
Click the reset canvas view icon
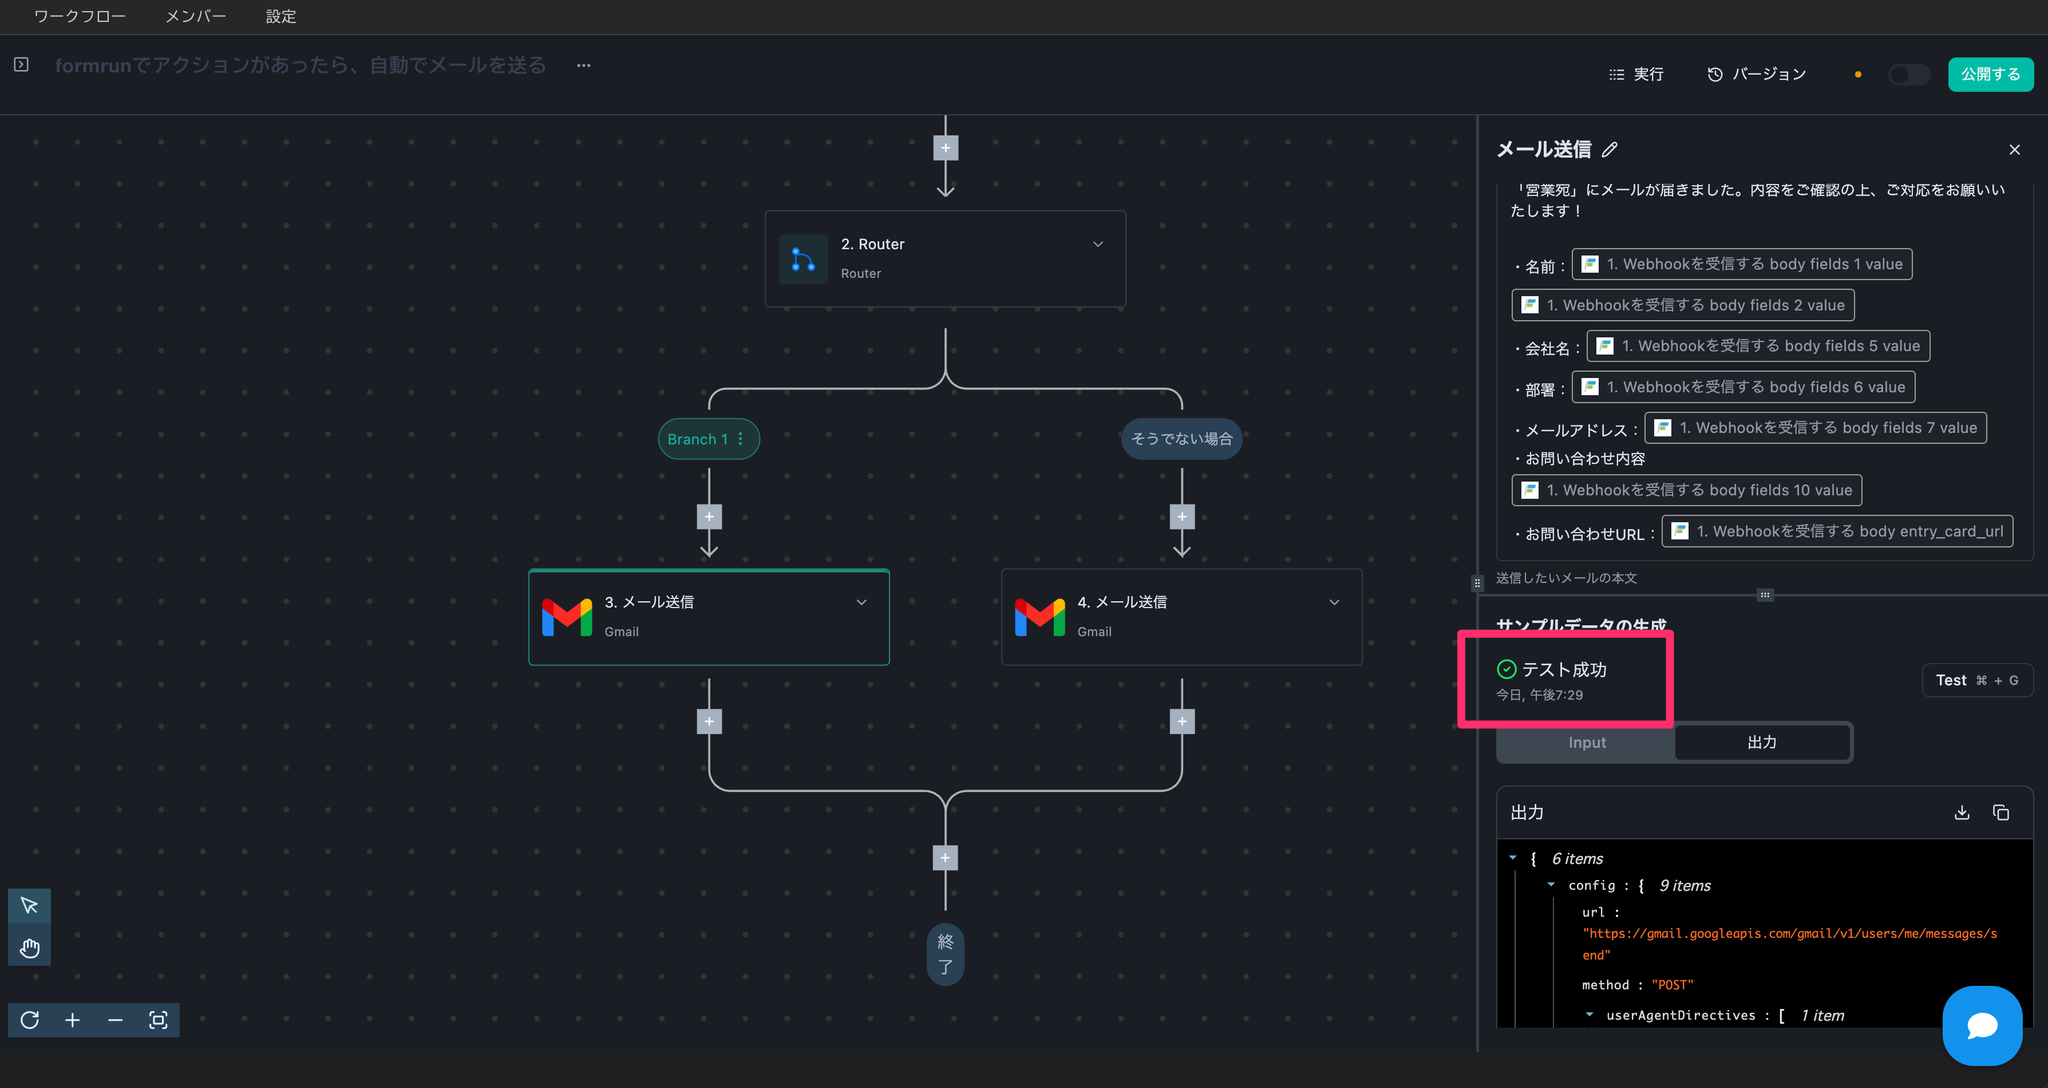[30, 1020]
